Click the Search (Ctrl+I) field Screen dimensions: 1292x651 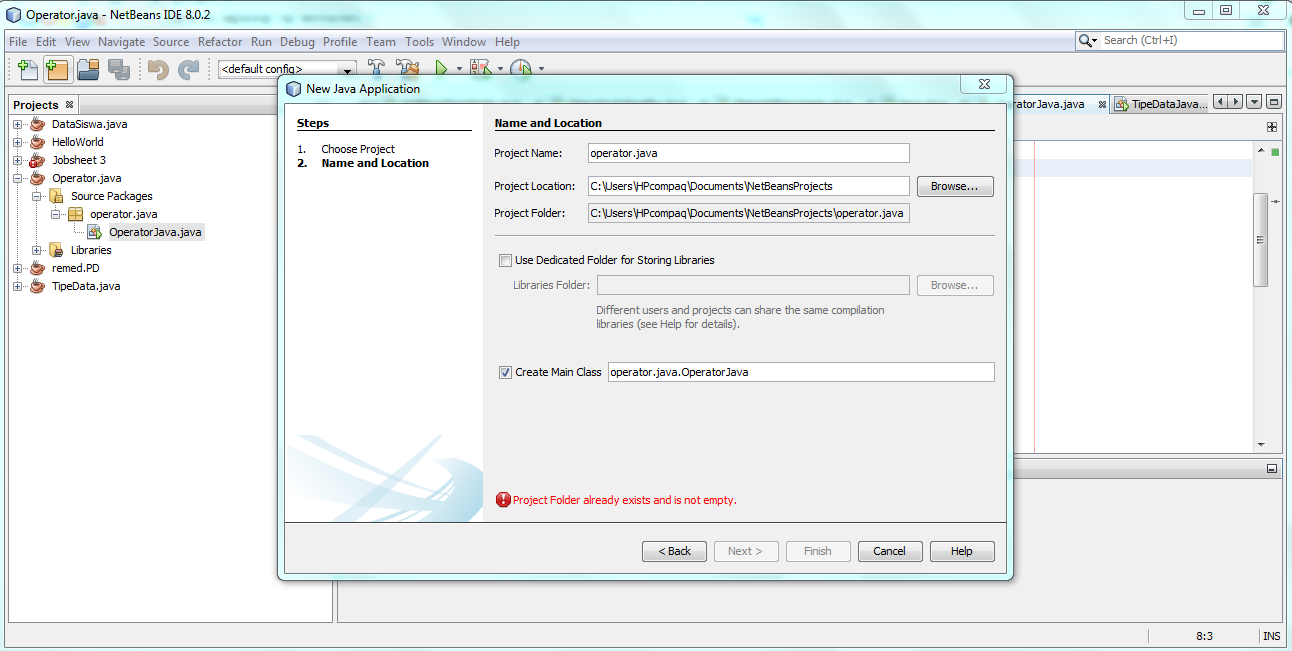tap(1191, 41)
